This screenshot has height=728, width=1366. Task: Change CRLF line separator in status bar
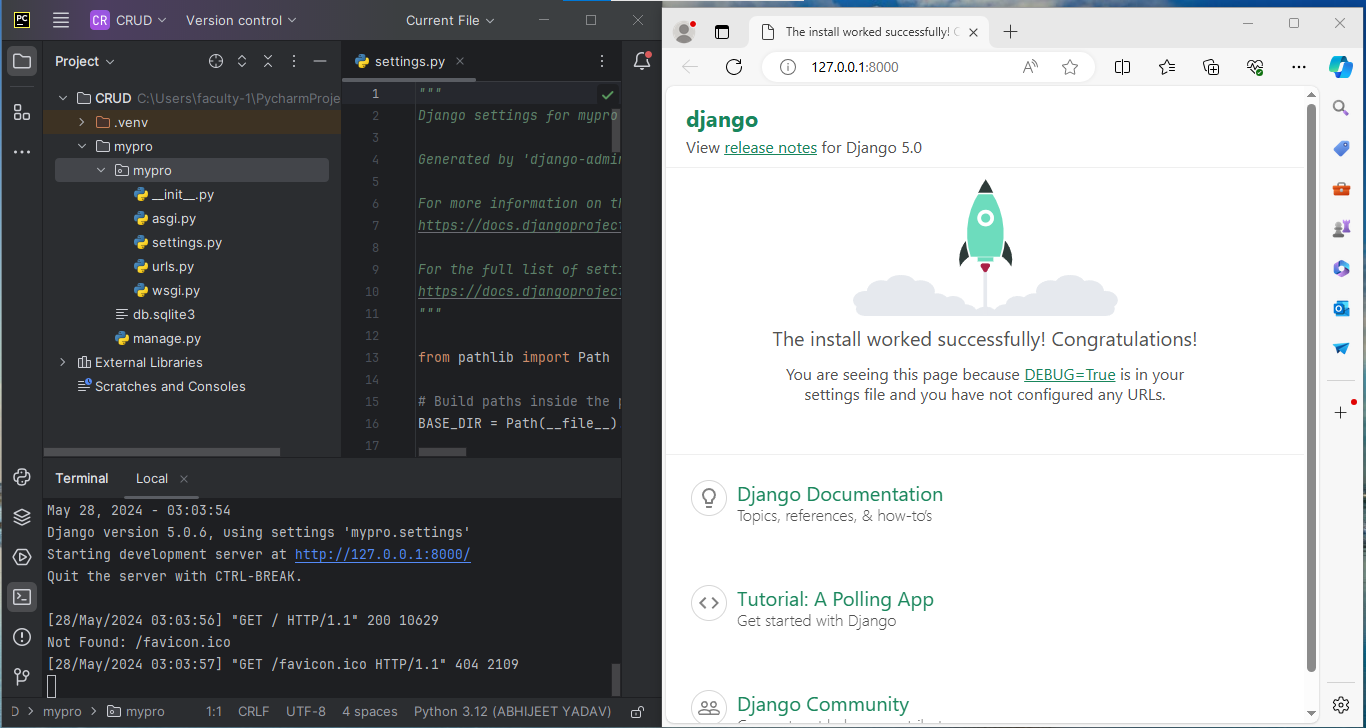pyautogui.click(x=253, y=712)
